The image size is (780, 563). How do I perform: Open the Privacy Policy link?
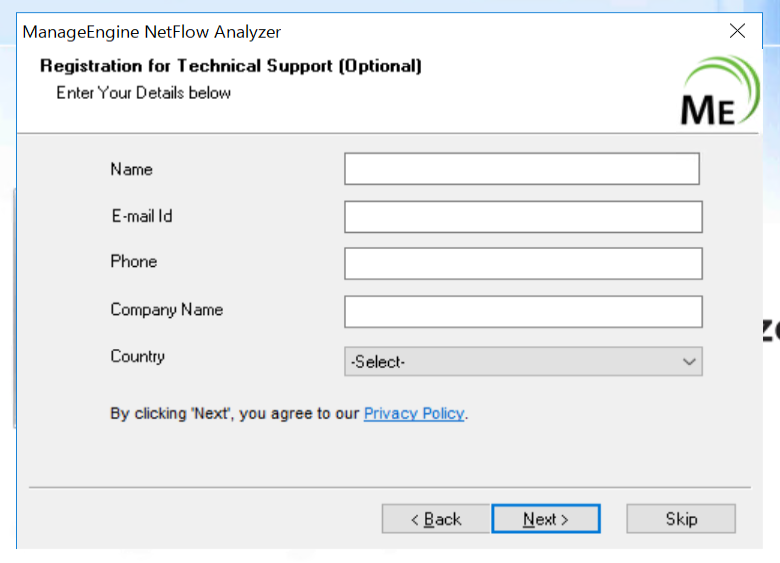pos(414,413)
